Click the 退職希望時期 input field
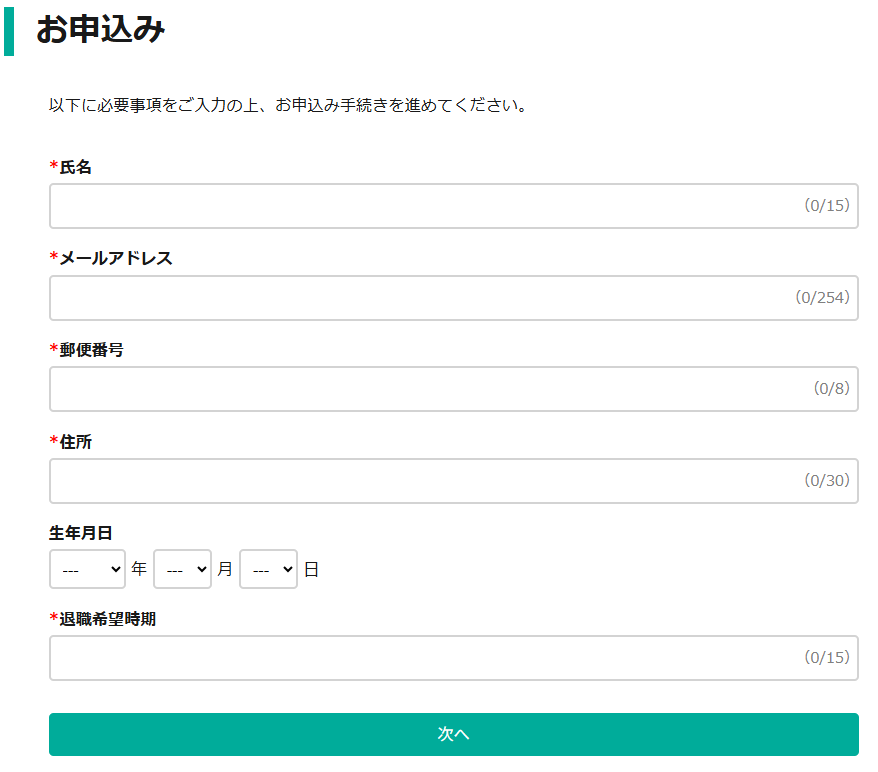Viewport: 878px width, 772px height. 454,658
